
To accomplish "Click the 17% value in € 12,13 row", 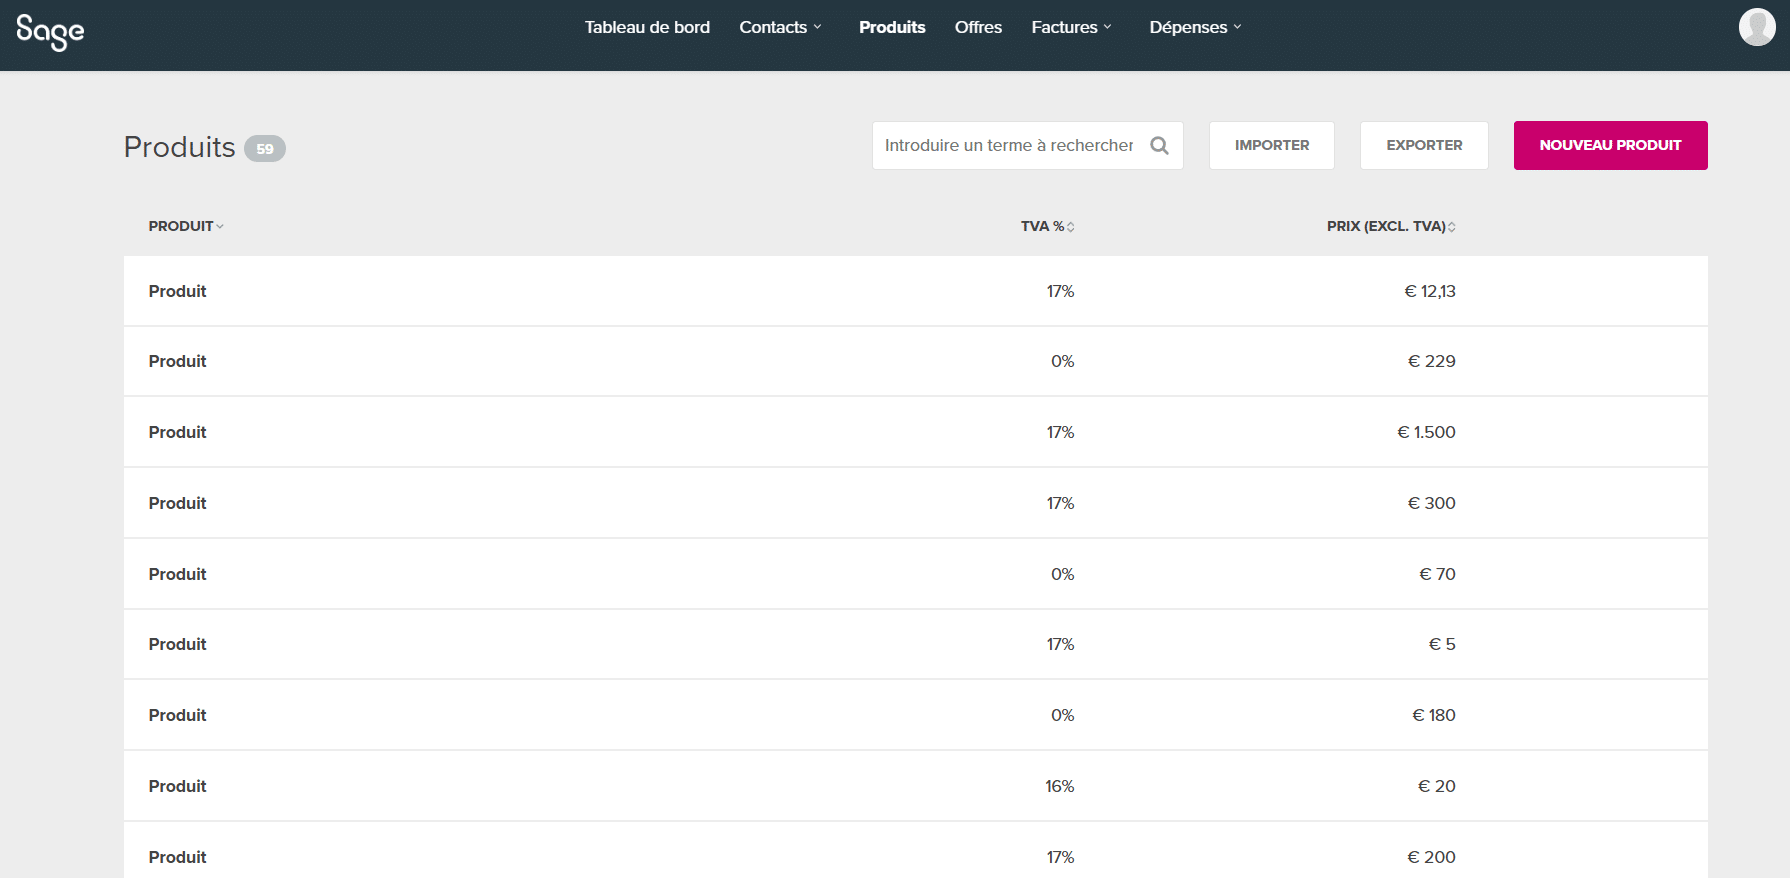I will tap(1060, 291).
